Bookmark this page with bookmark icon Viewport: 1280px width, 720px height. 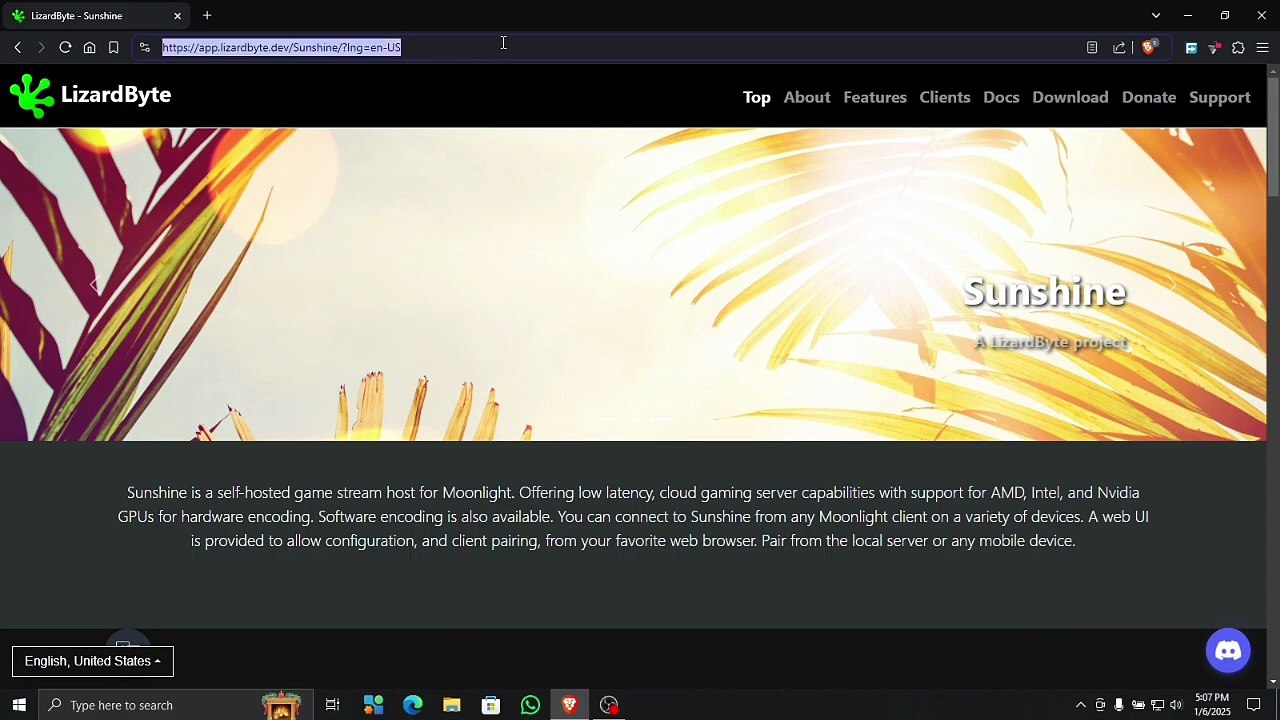click(113, 47)
